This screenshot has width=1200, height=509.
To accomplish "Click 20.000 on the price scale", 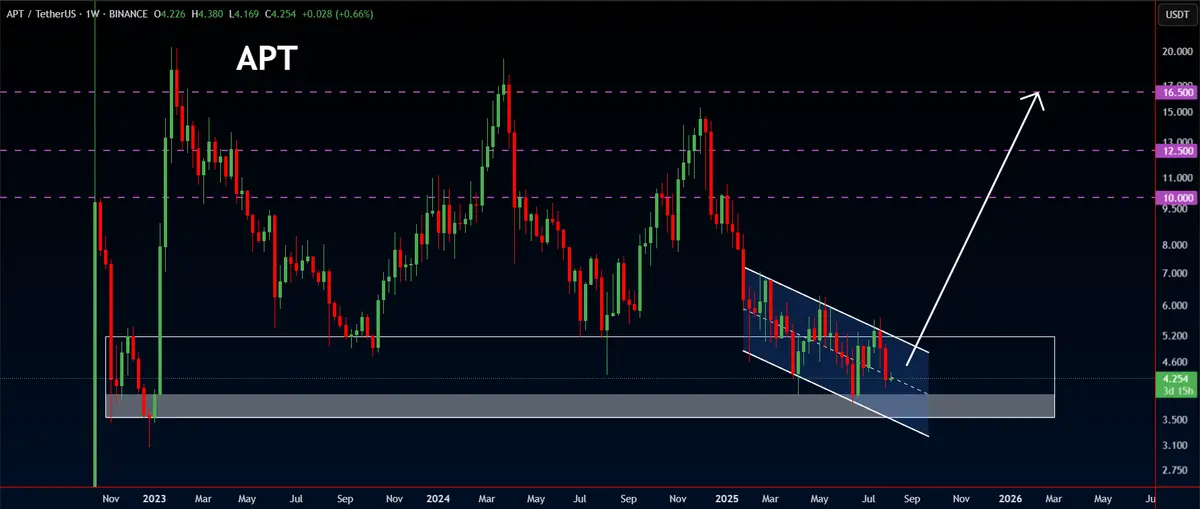I will click(1176, 52).
